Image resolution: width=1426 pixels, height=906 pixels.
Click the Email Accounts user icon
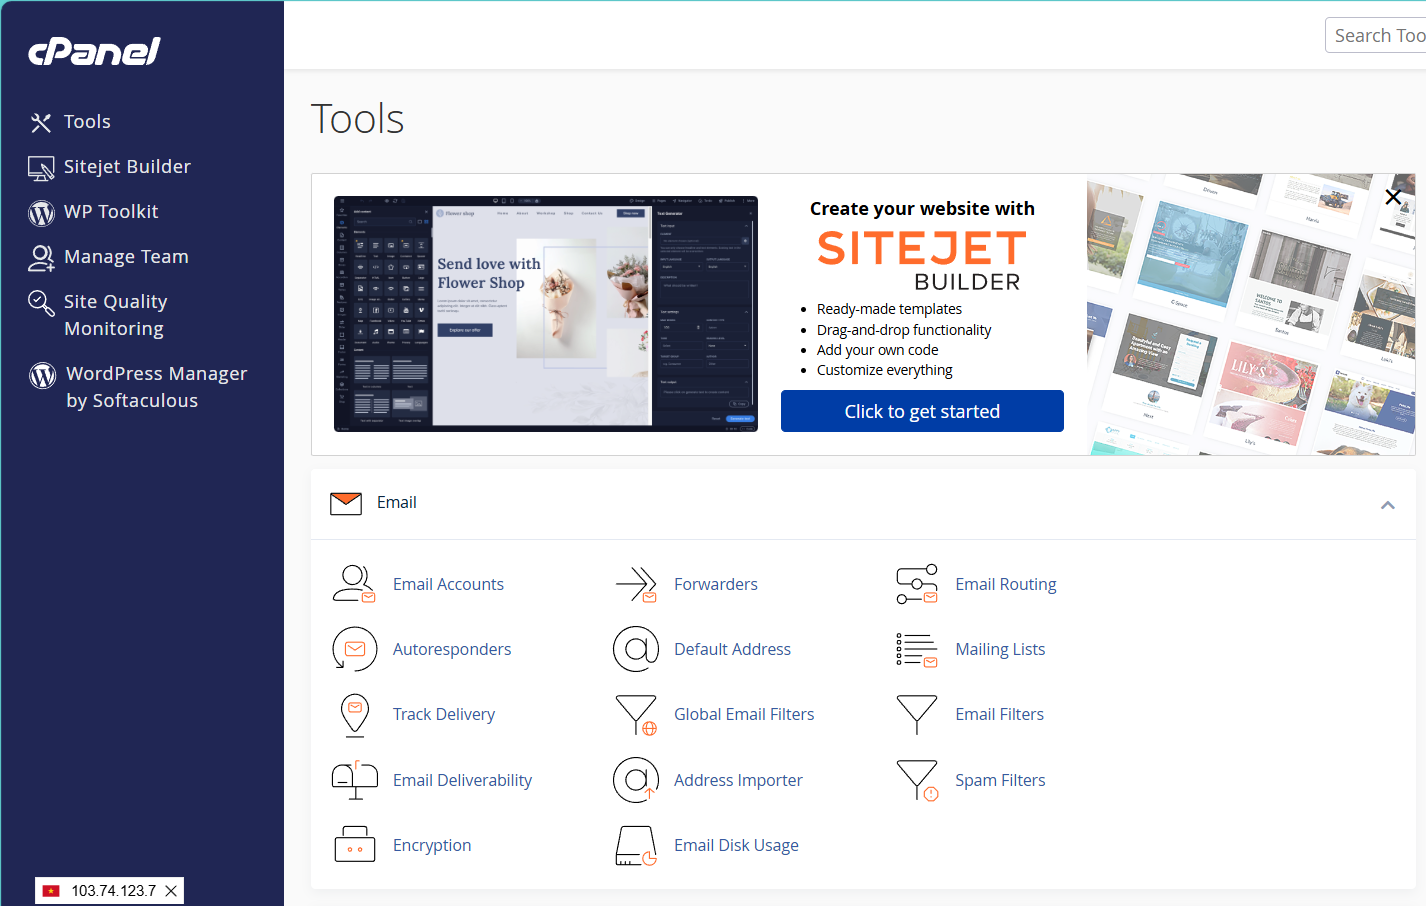(354, 584)
